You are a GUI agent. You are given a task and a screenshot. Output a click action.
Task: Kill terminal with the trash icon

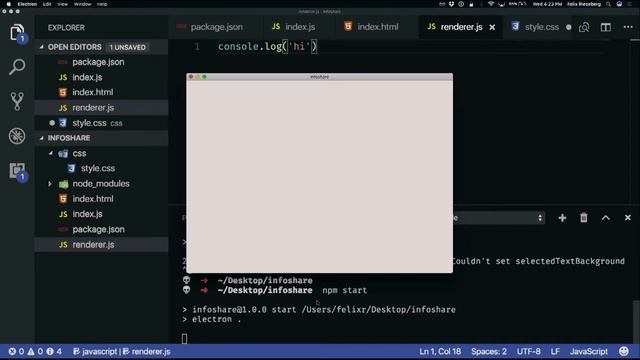[x=584, y=218]
